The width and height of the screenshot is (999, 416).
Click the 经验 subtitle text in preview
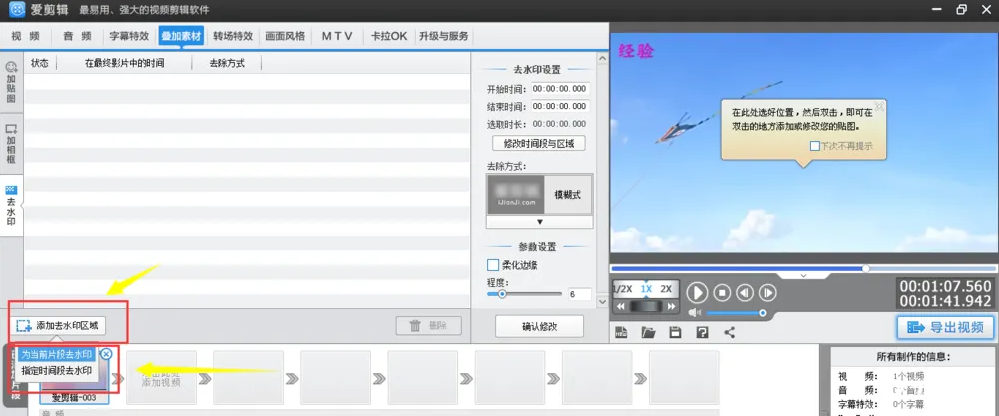(636, 52)
